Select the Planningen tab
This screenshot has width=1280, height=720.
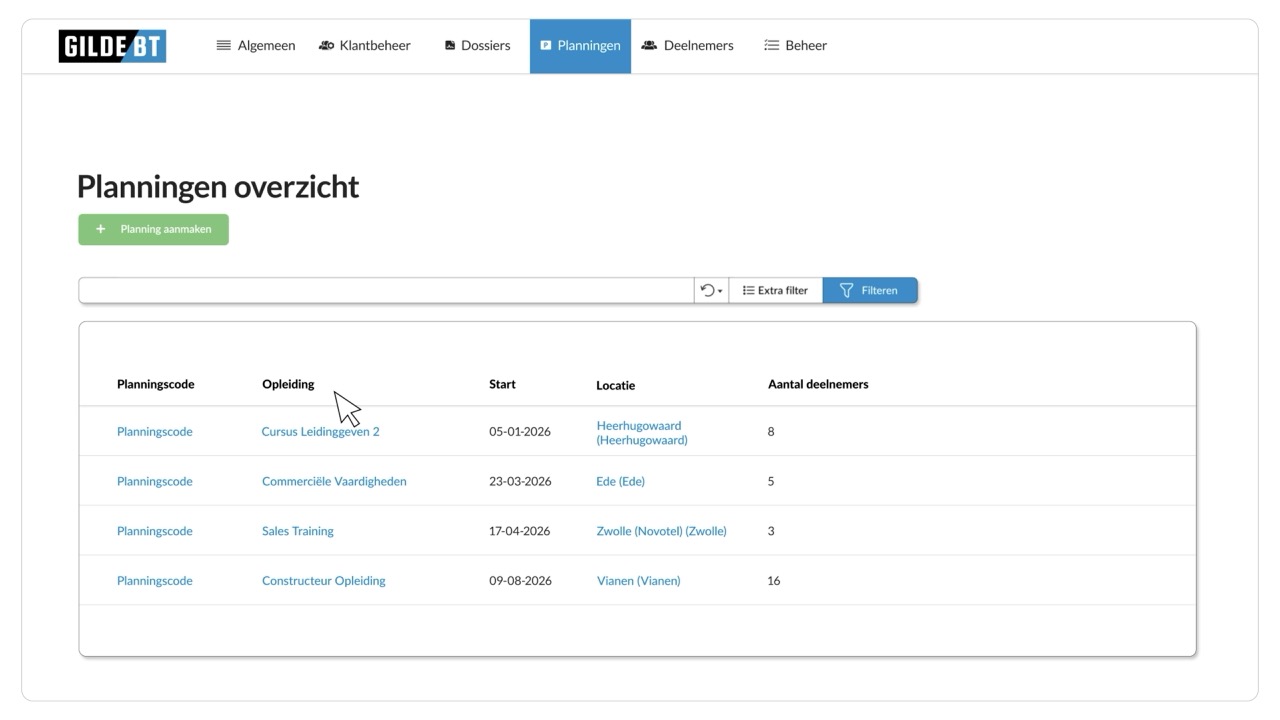tap(580, 46)
